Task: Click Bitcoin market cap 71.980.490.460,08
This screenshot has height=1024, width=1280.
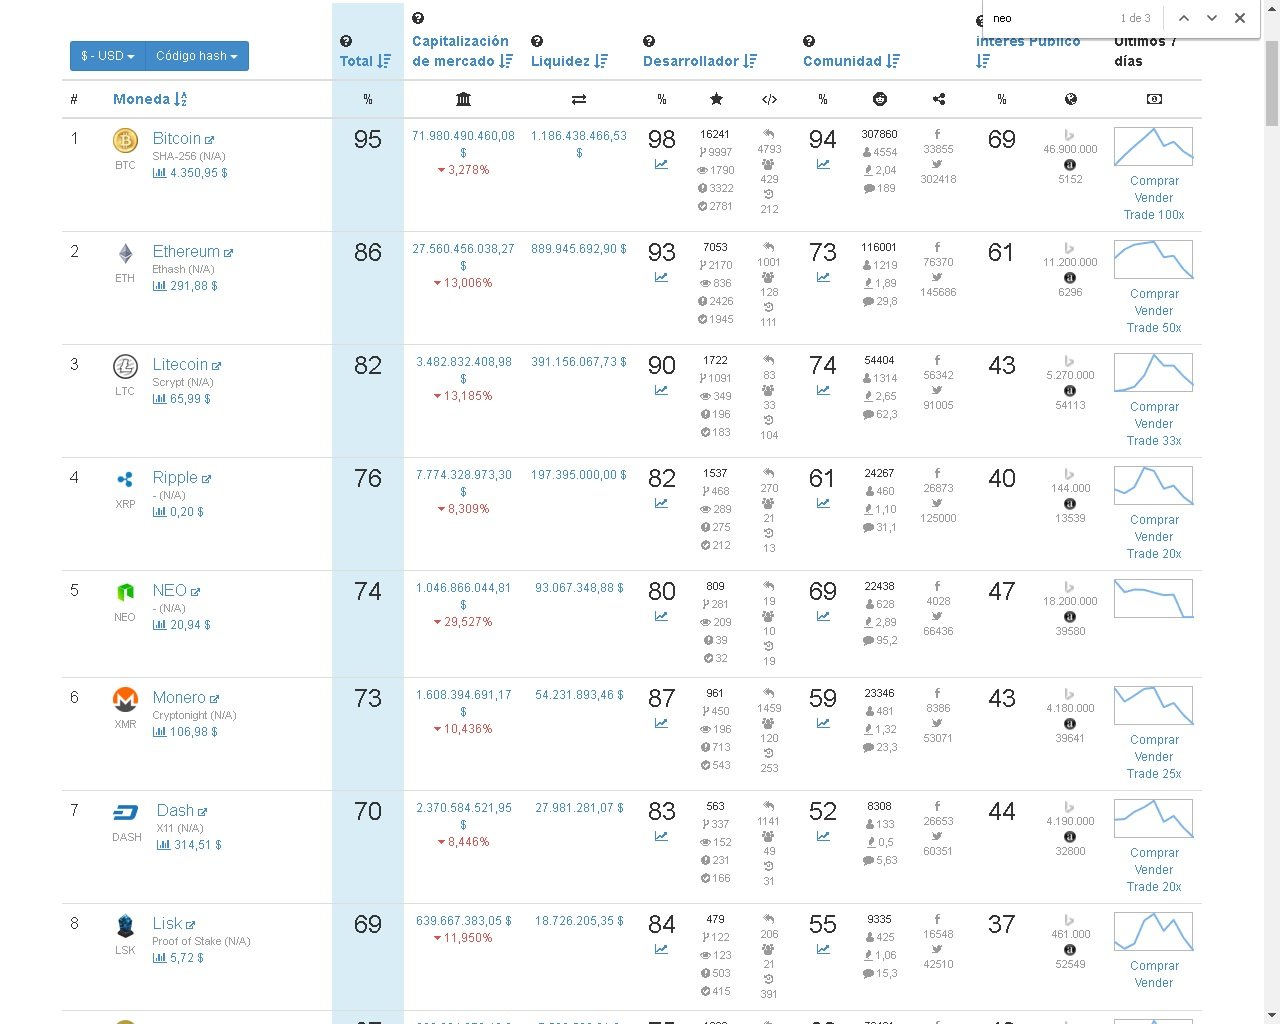Action: (x=463, y=136)
